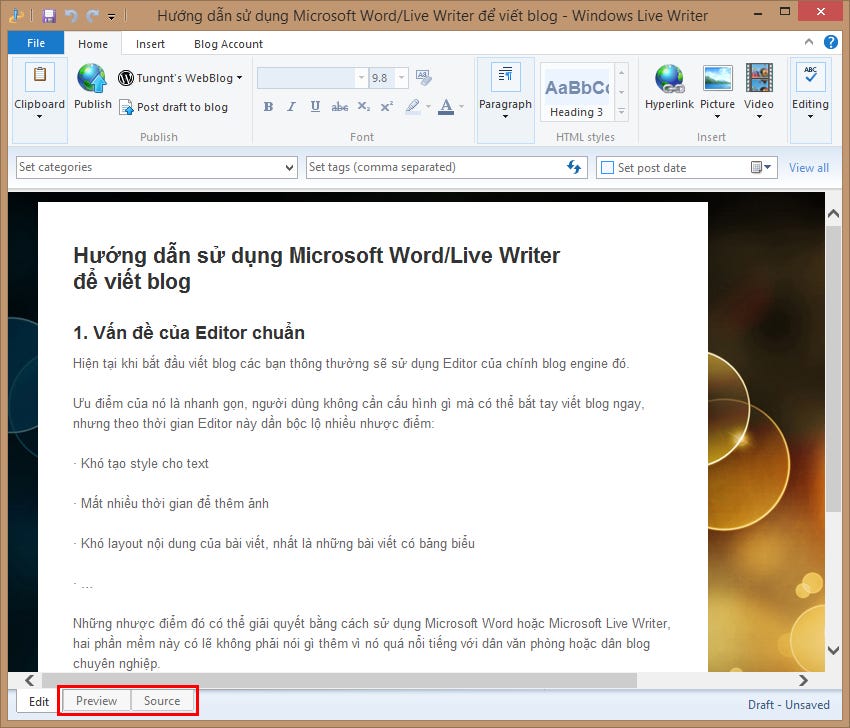Switch to the Insert ribbon tab
The width and height of the screenshot is (850, 728).
tap(150, 44)
